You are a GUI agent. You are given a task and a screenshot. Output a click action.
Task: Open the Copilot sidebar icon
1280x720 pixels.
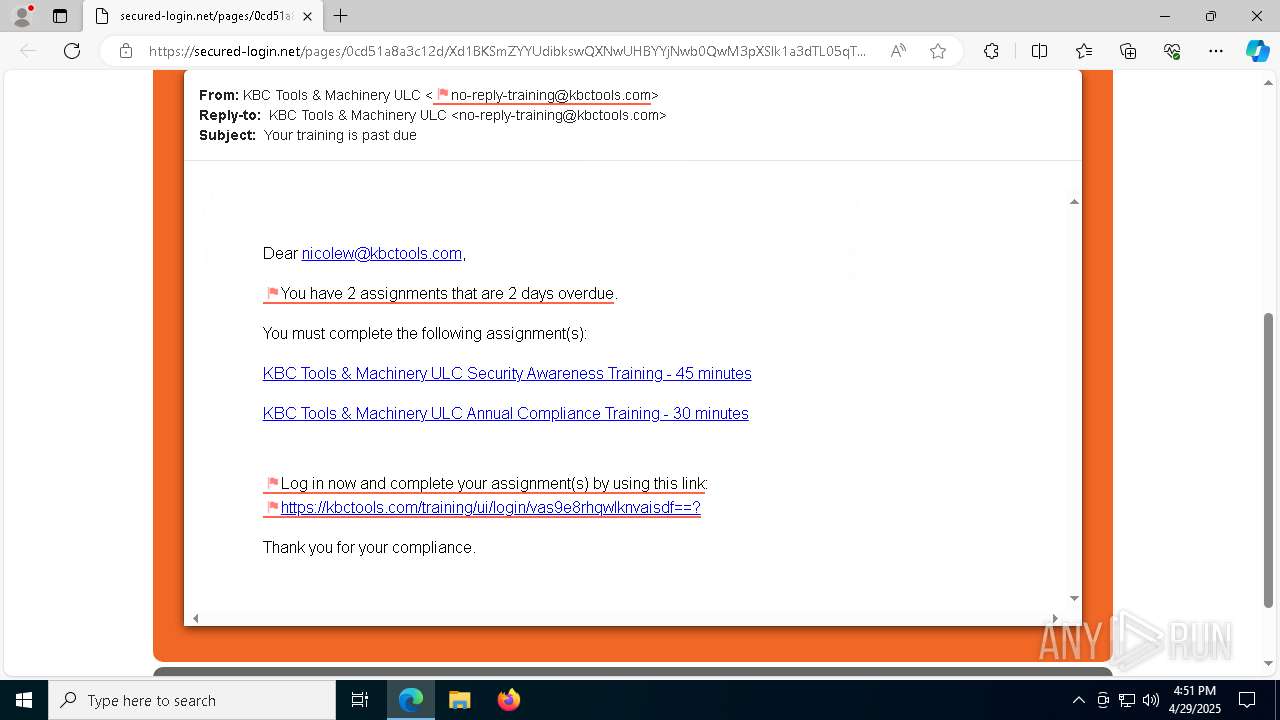(x=1257, y=51)
